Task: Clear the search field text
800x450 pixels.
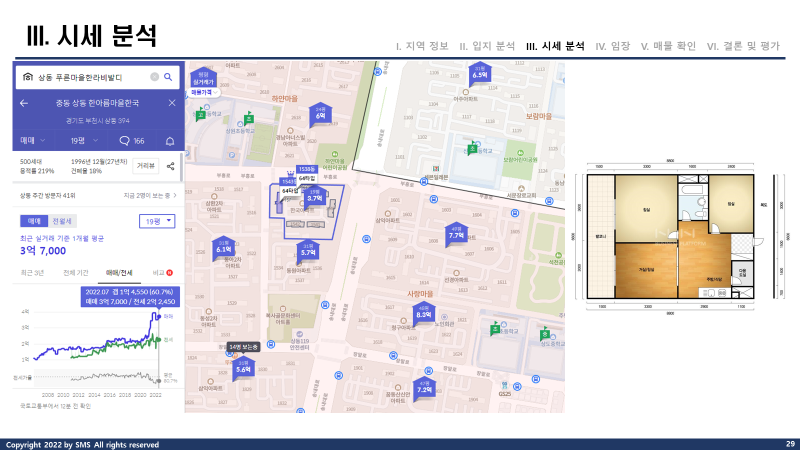Action: pos(154,77)
